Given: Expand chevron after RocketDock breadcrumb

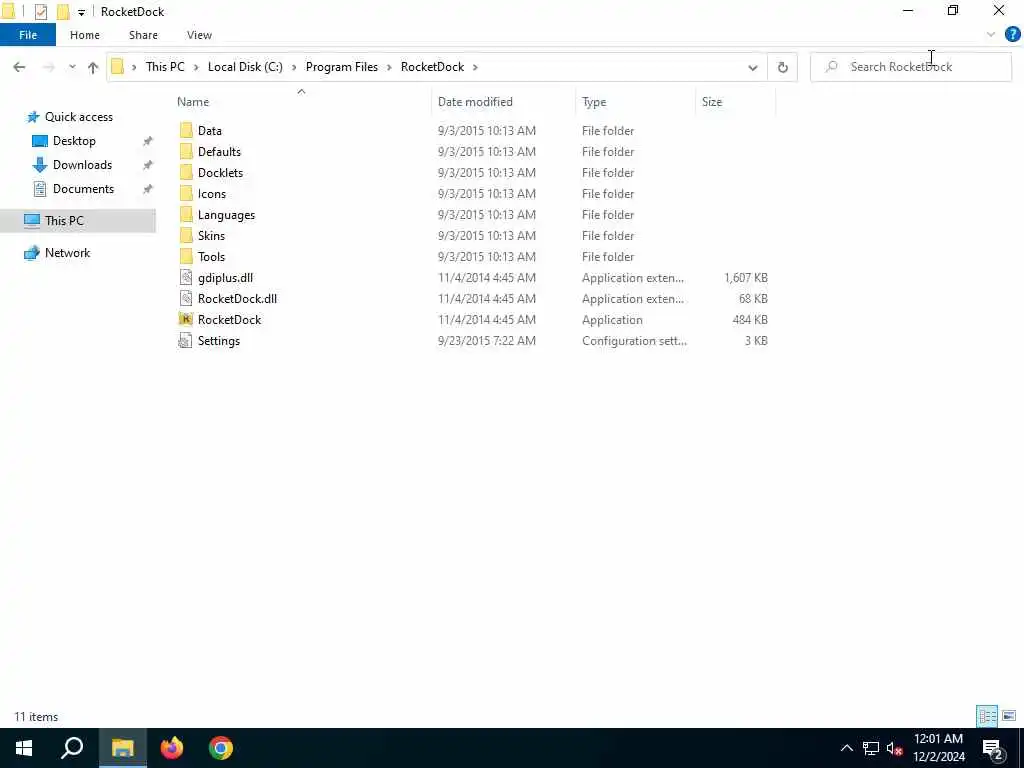Looking at the screenshot, I should coord(475,67).
